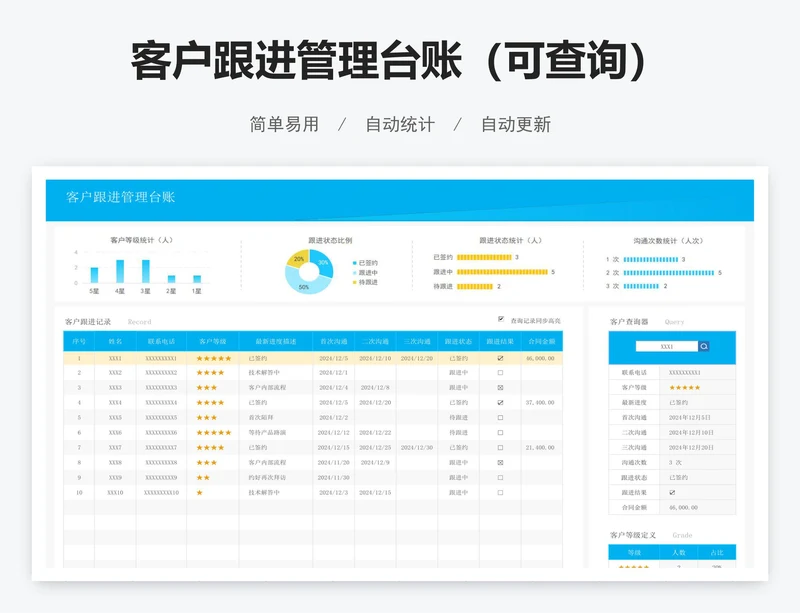Click the 3 次 blue communication bar

coord(641,286)
